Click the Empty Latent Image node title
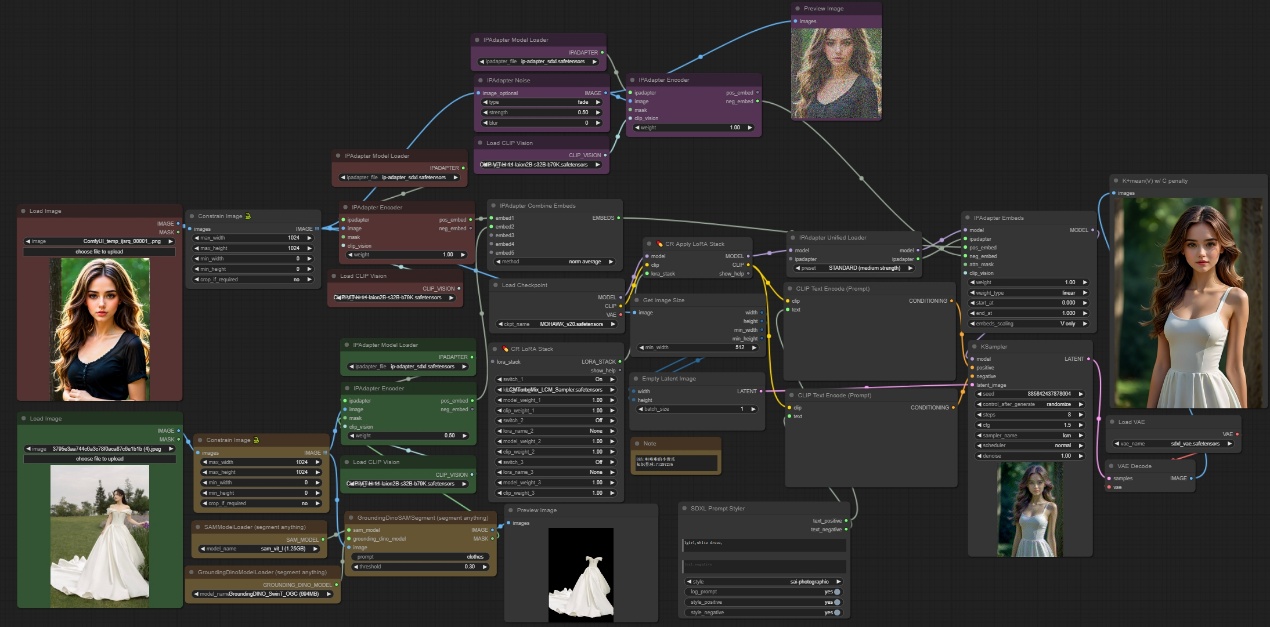The image size is (1270, 627). 671,379
